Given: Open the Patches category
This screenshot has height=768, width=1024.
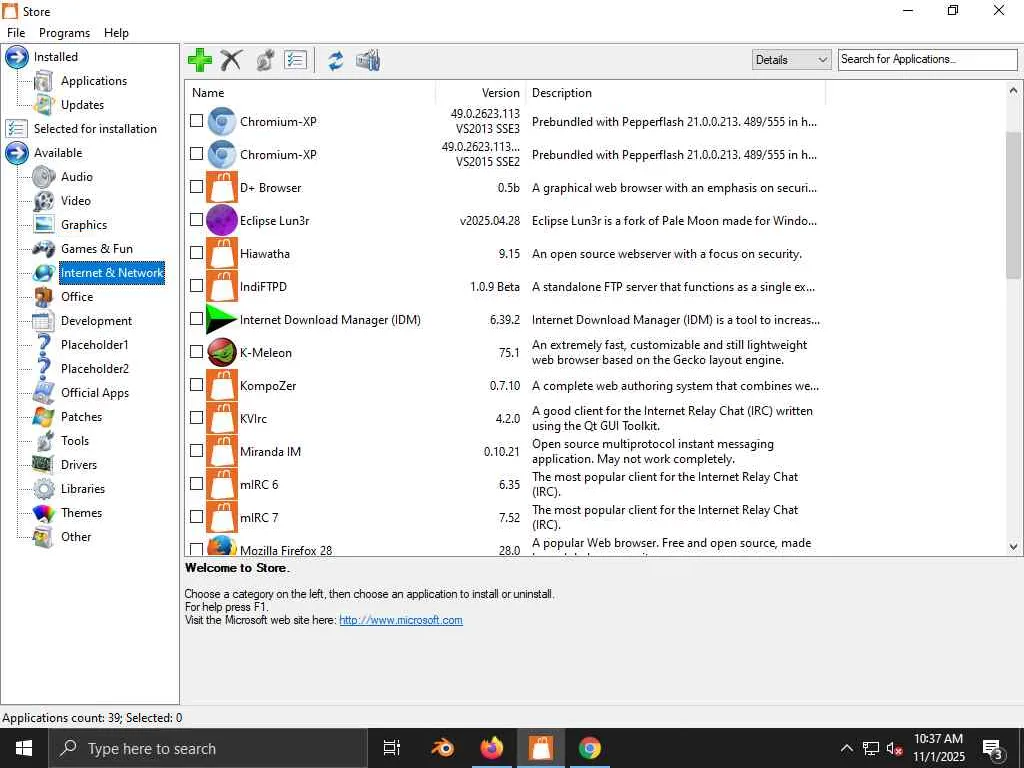Looking at the screenshot, I should (81, 417).
